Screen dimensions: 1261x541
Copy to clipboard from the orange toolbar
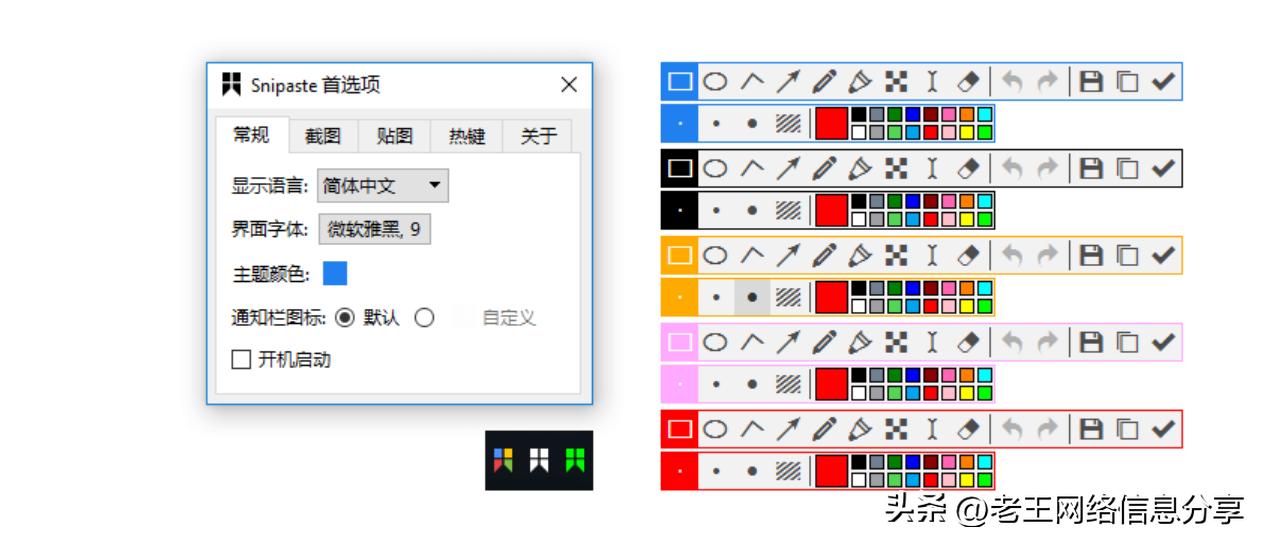[x=1127, y=256]
